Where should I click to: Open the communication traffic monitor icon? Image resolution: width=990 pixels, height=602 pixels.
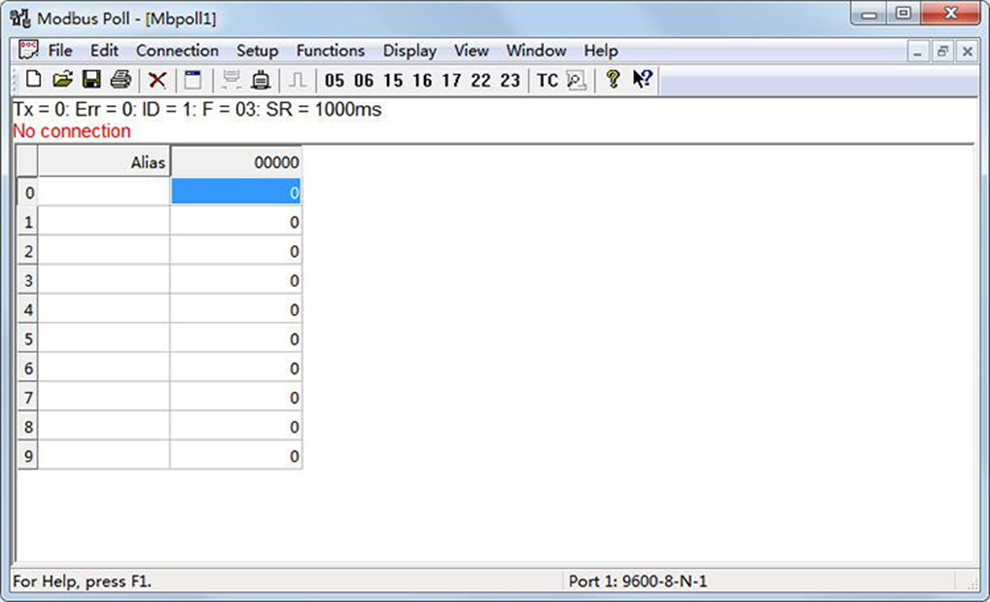coord(576,80)
